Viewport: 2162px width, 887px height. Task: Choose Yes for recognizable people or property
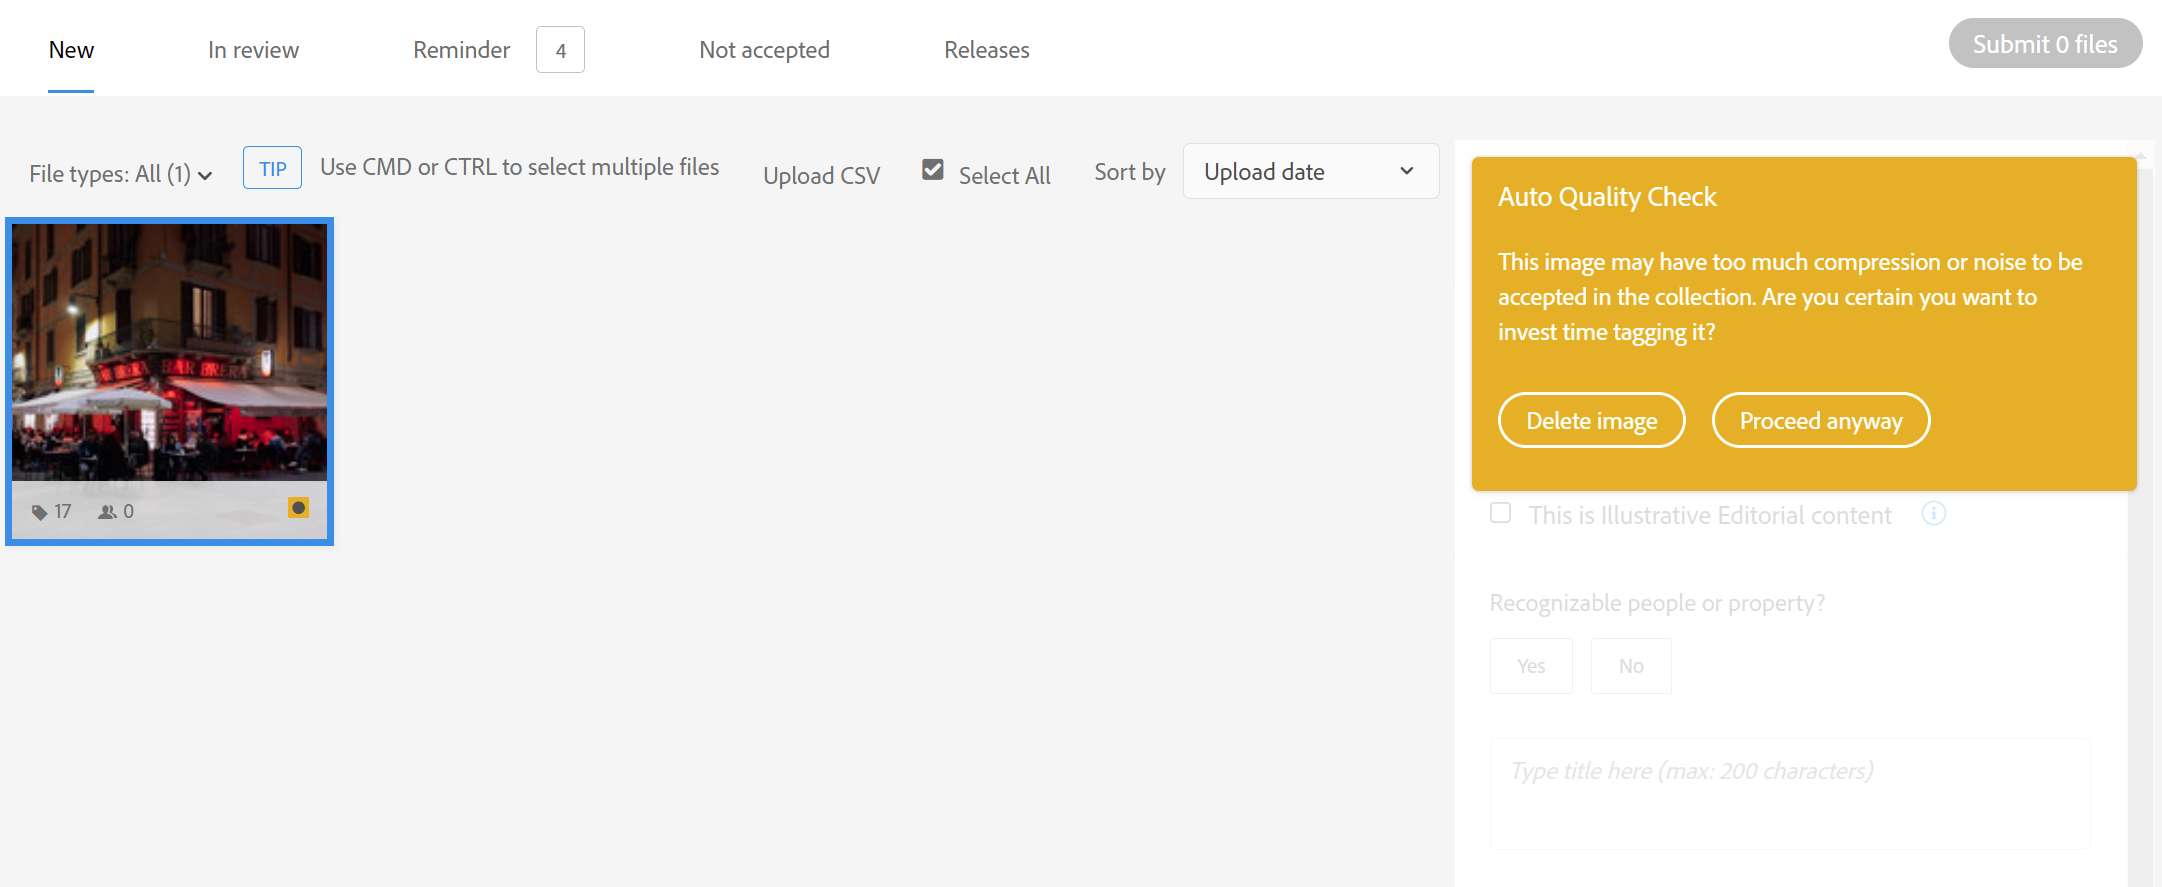1530,666
